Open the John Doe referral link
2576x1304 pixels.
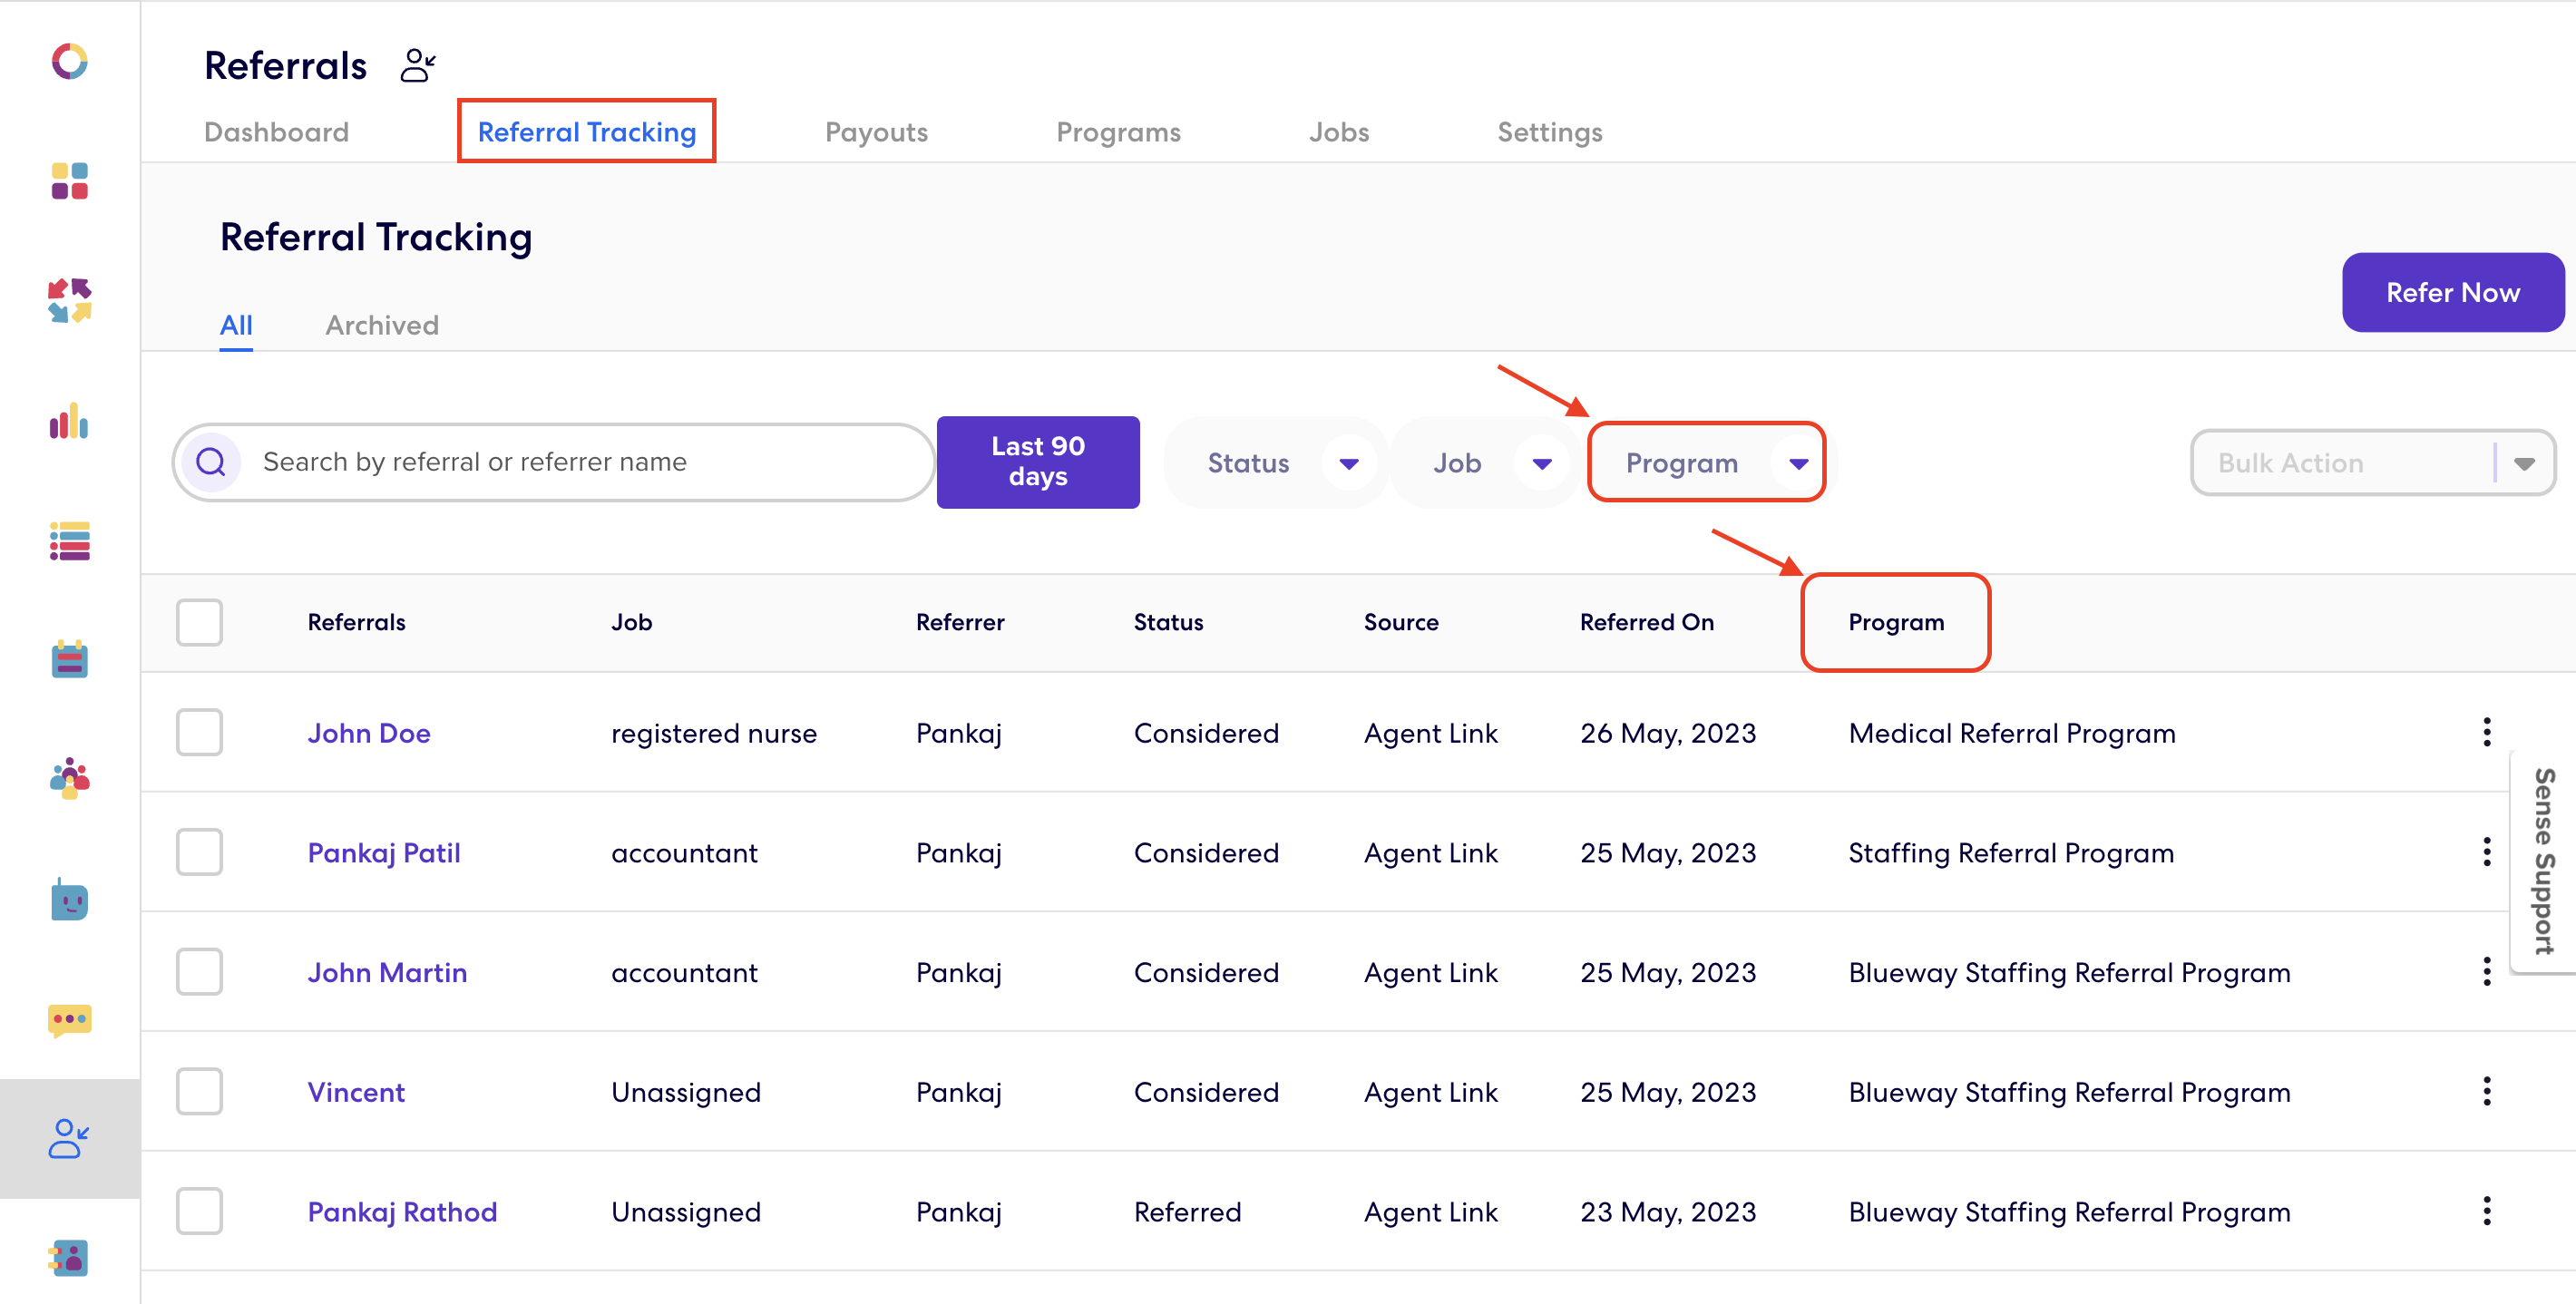(368, 733)
